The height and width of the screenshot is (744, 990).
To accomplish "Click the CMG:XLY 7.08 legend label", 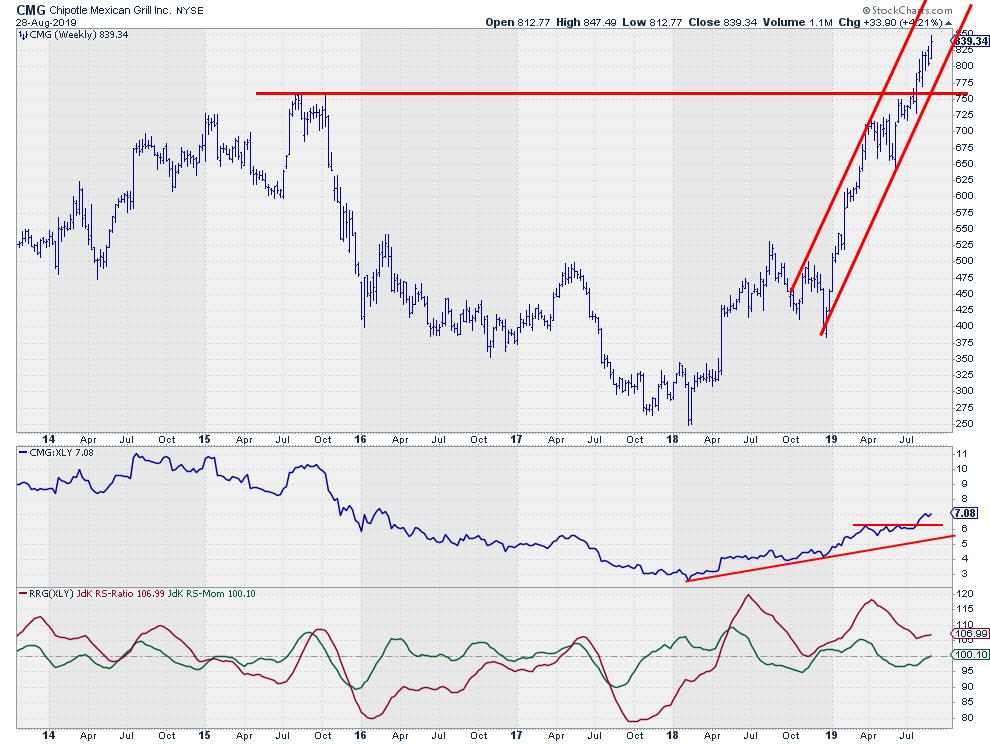I will point(61,452).
